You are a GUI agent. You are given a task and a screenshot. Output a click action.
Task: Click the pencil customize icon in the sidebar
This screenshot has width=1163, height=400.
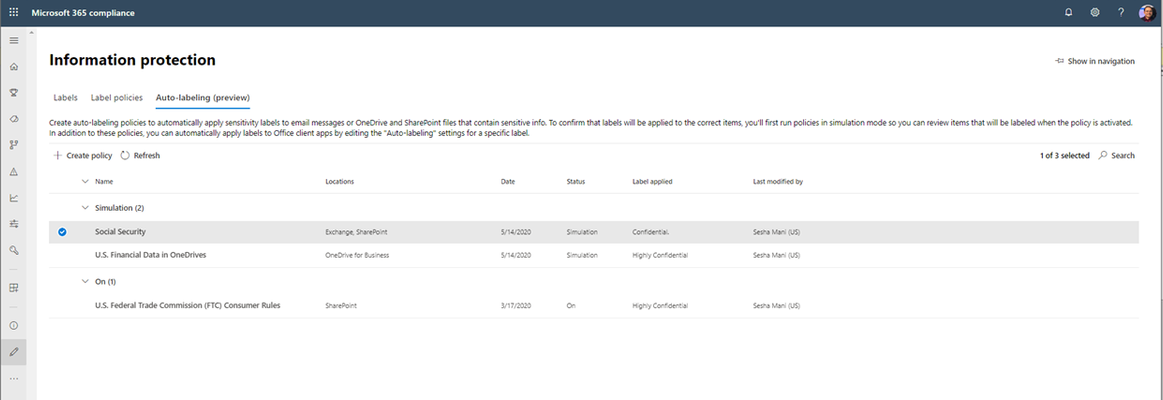(13, 352)
